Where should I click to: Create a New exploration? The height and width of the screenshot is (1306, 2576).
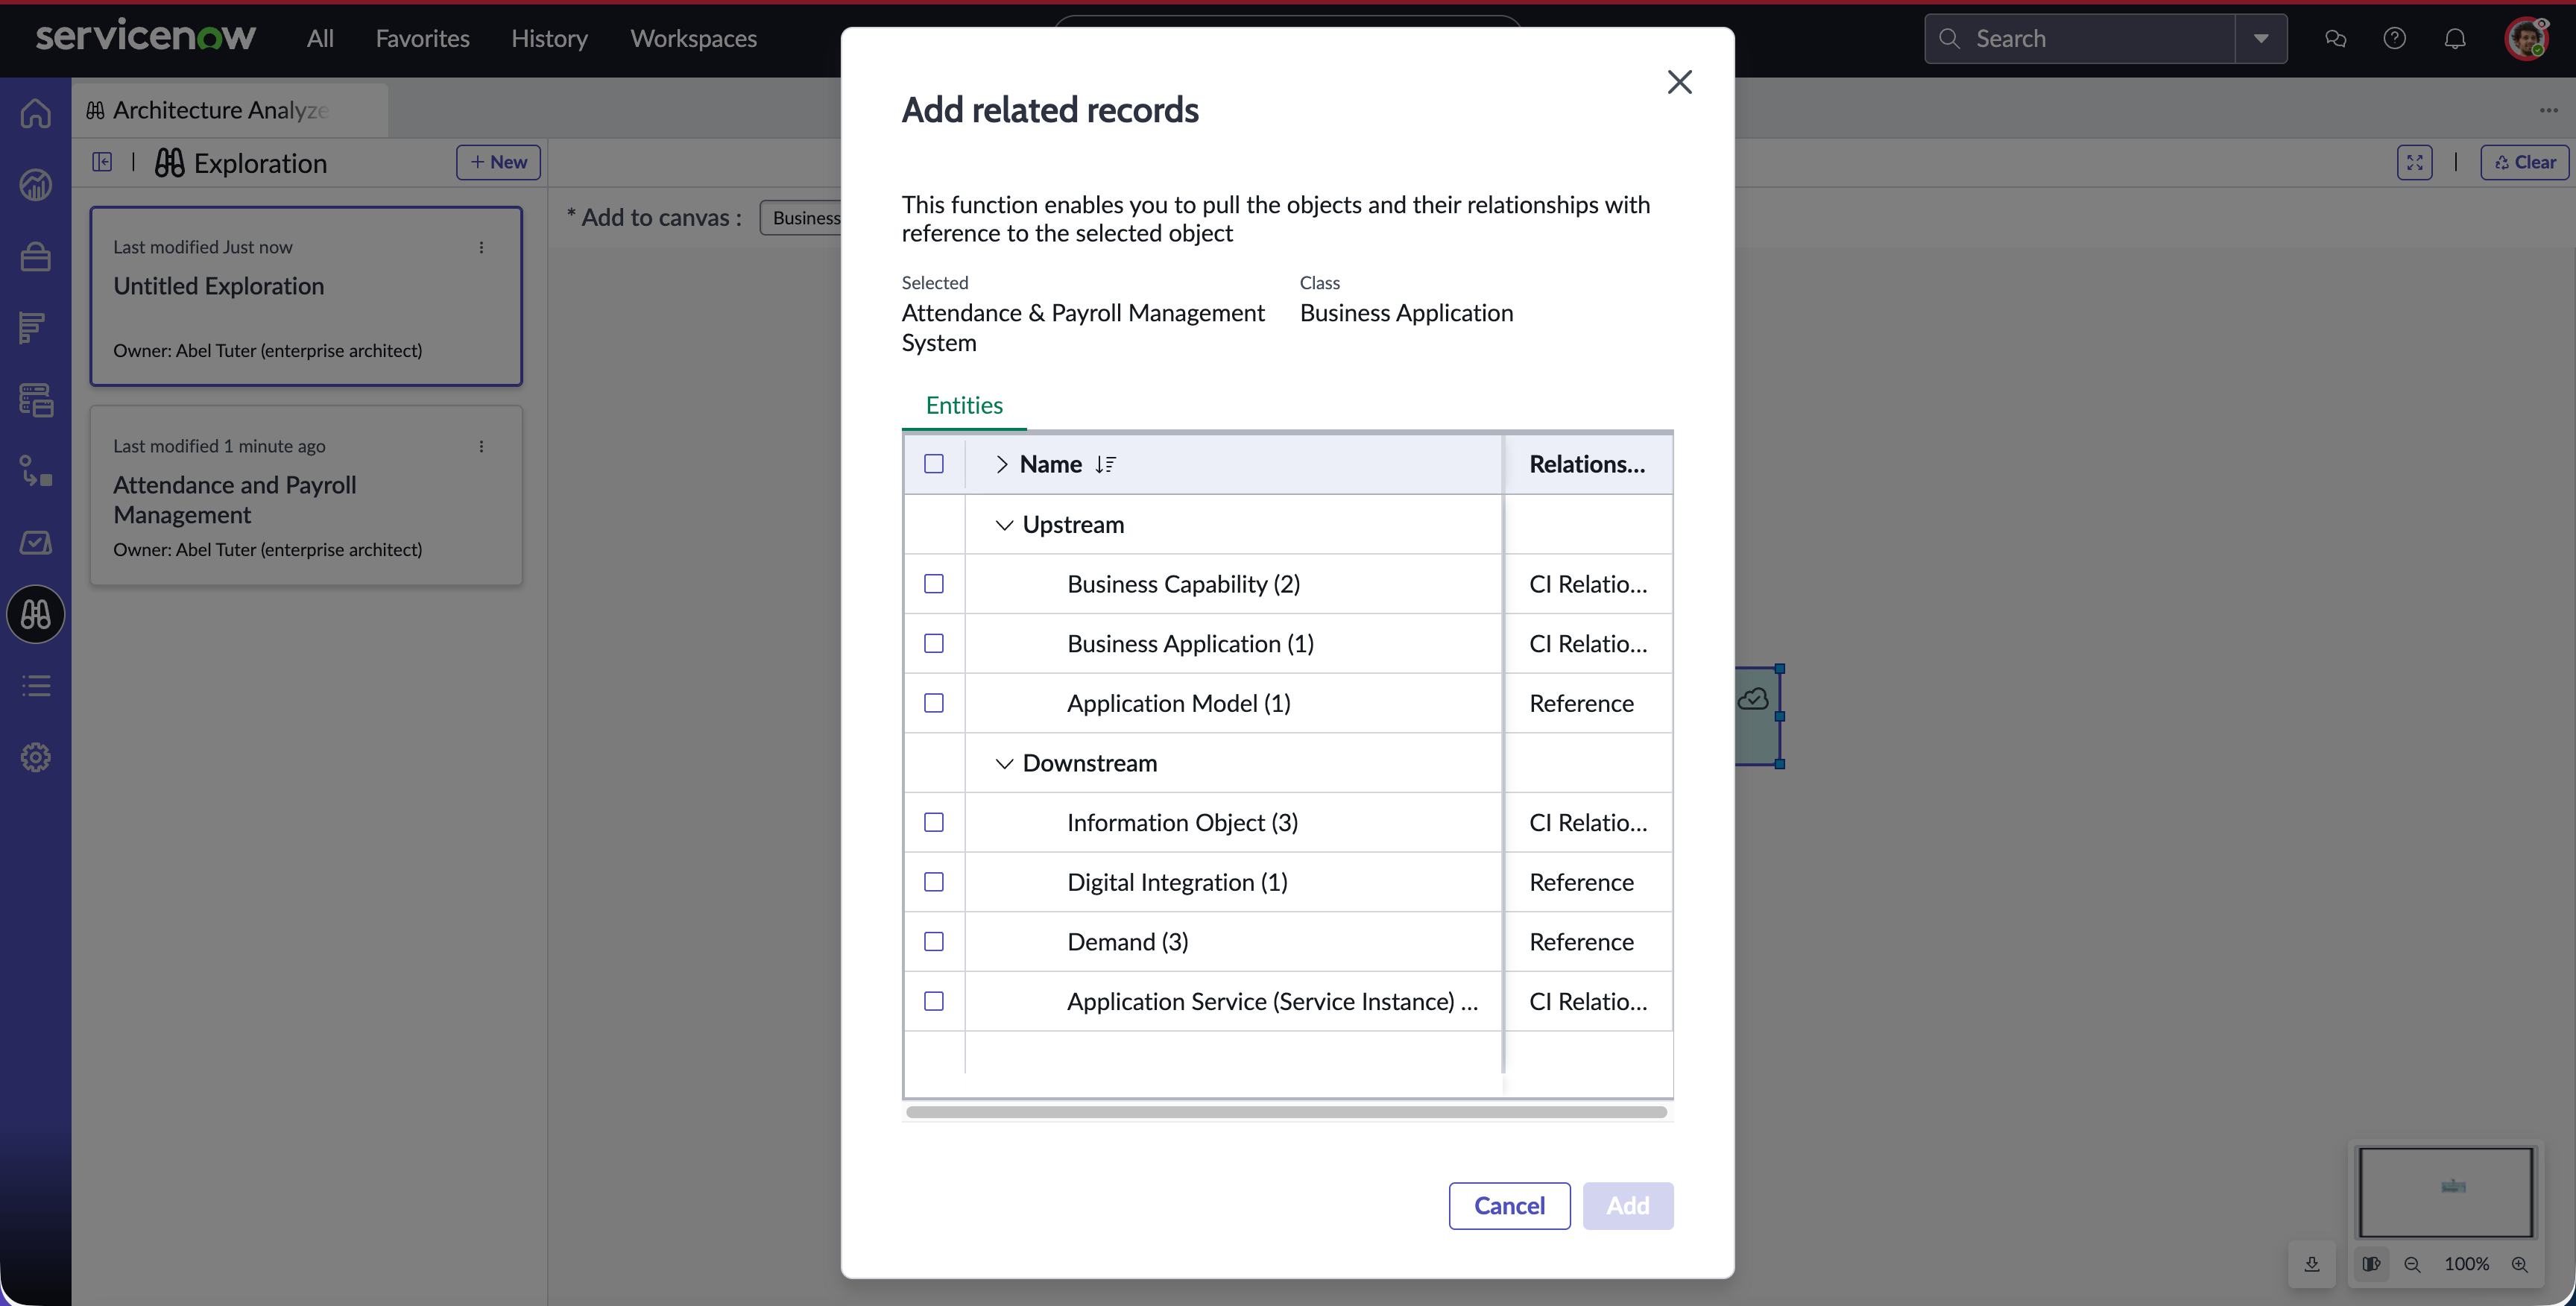click(x=498, y=162)
